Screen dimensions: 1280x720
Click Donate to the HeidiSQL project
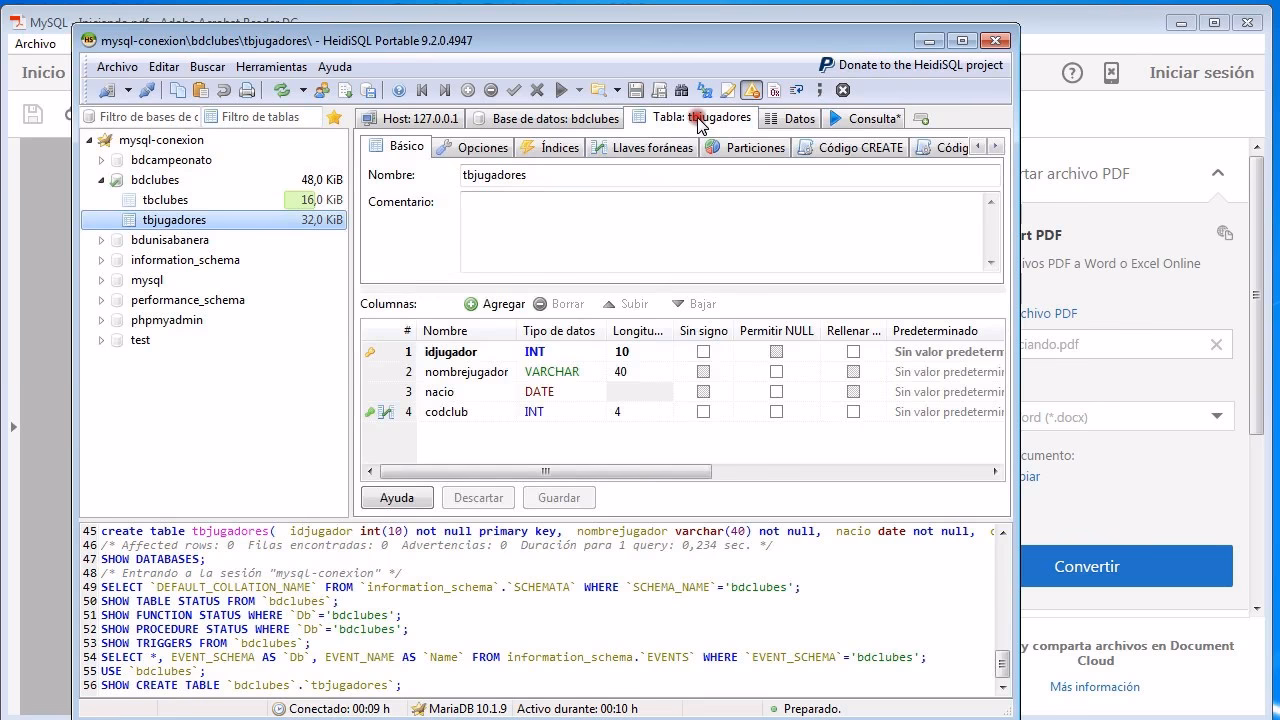pyautogui.click(x=911, y=65)
